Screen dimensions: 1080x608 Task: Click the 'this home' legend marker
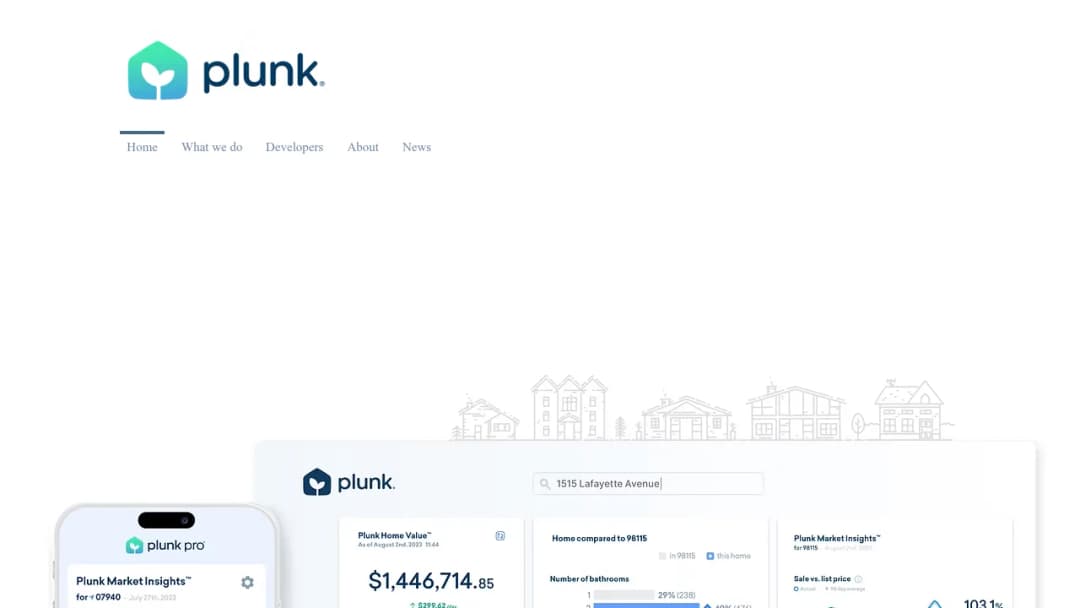pos(710,556)
